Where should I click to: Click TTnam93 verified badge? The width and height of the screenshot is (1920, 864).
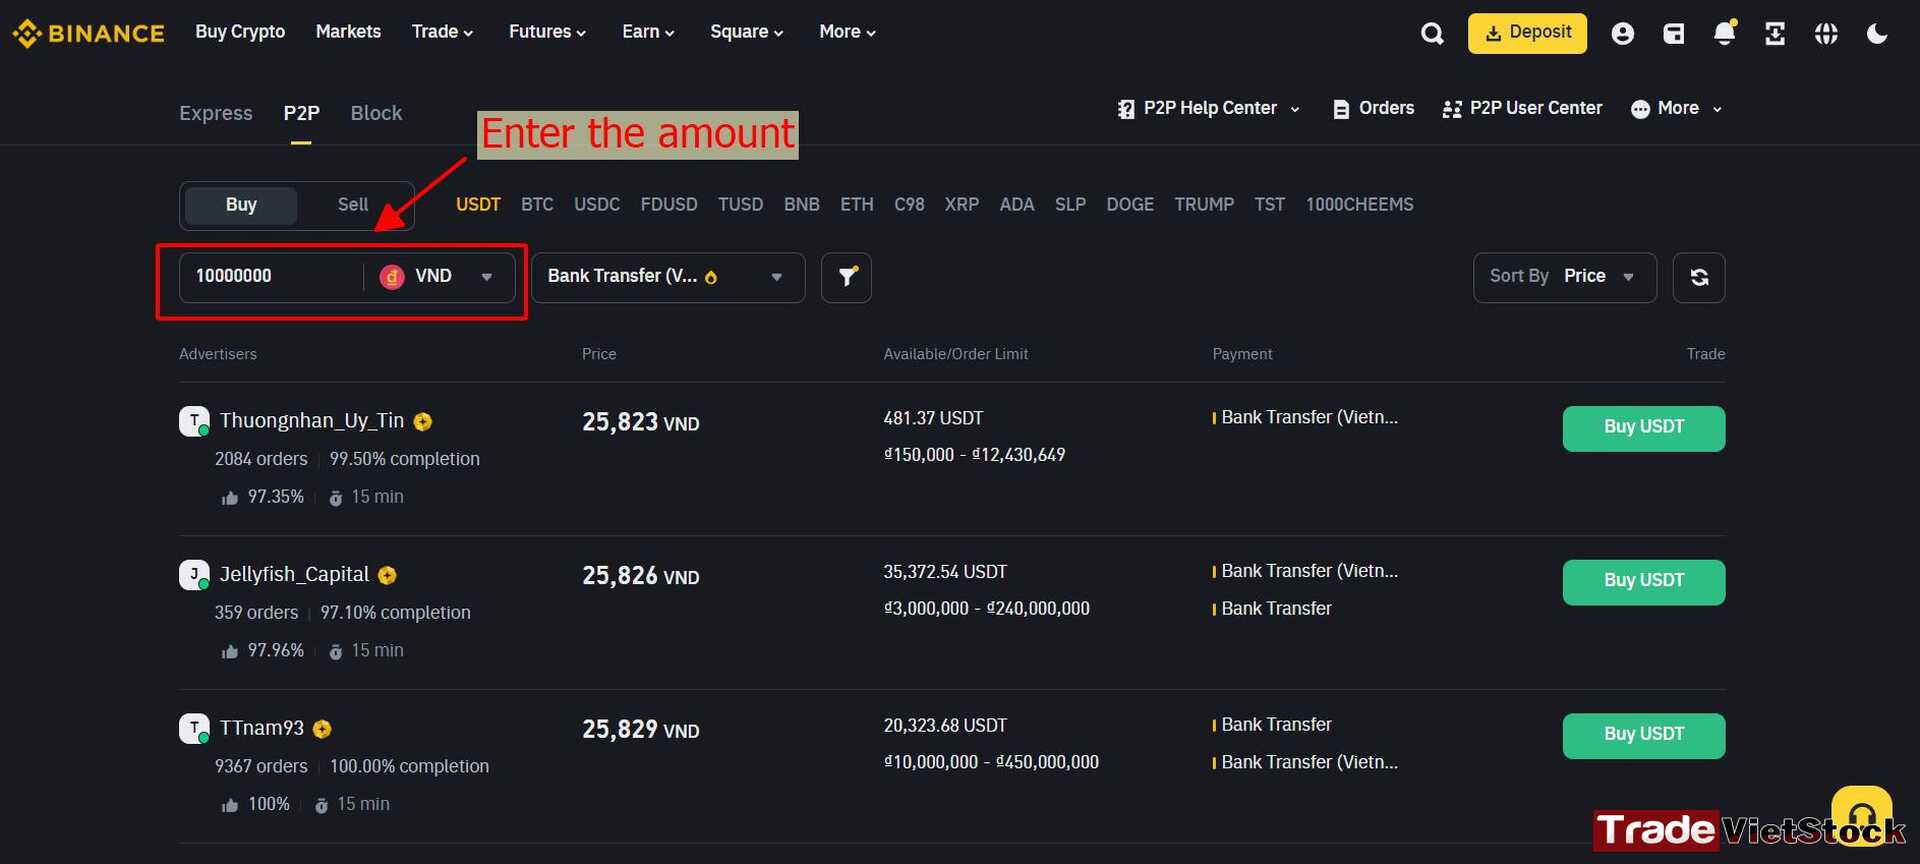(322, 729)
